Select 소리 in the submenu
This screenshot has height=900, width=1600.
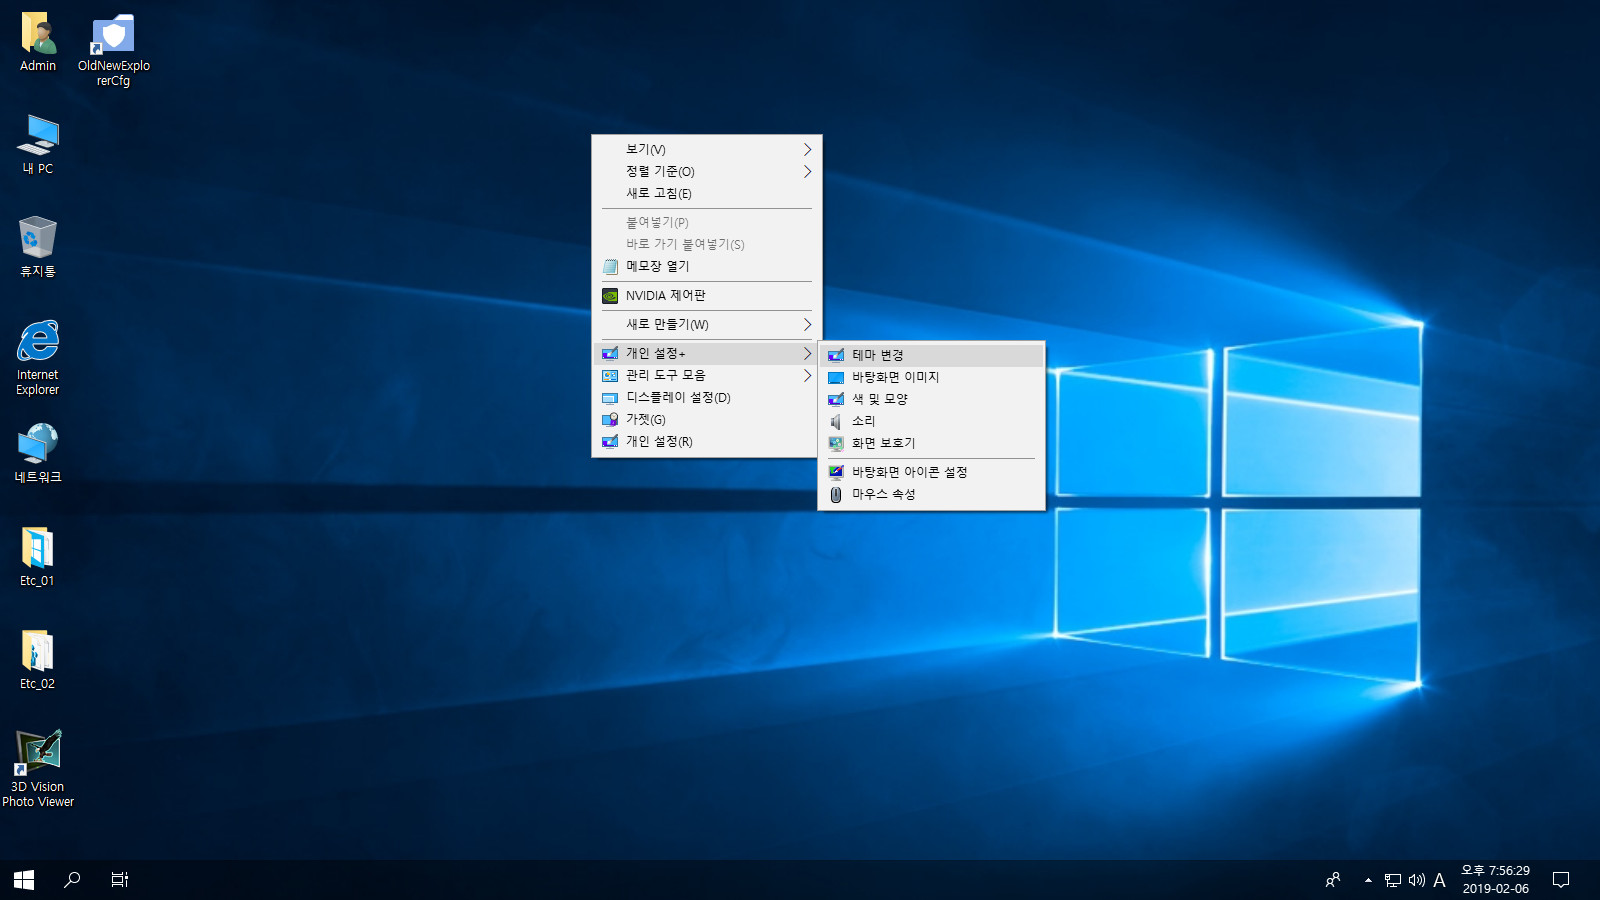[x=931, y=421]
